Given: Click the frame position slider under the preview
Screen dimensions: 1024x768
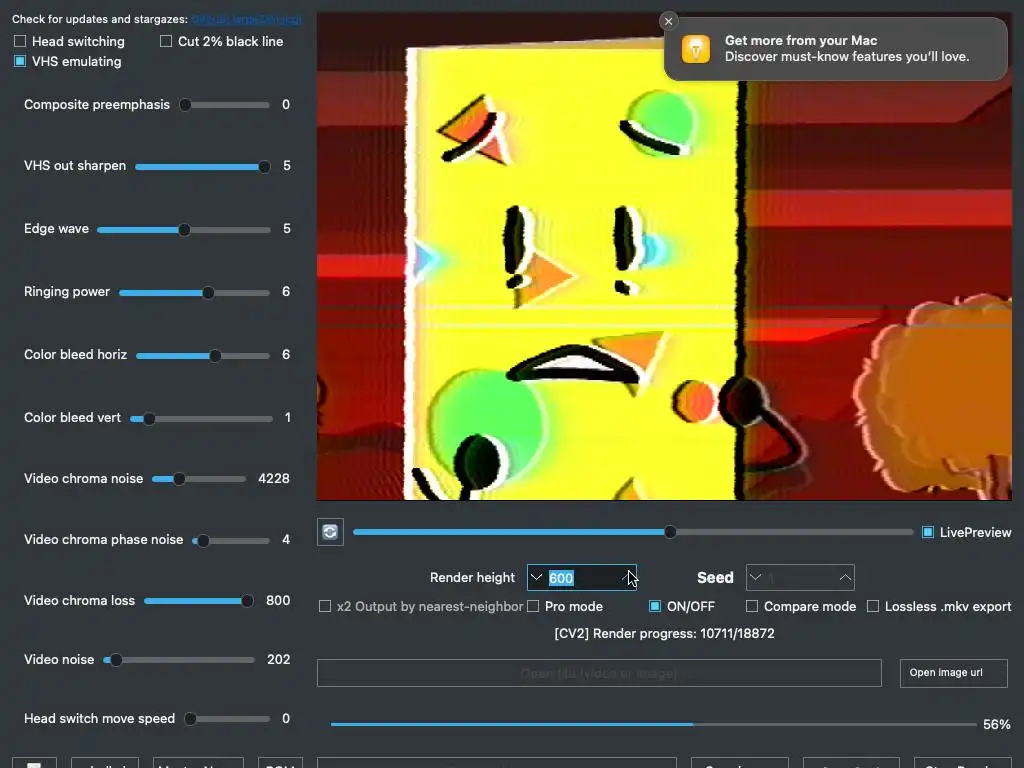Looking at the screenshot, I should coord(633,532).
